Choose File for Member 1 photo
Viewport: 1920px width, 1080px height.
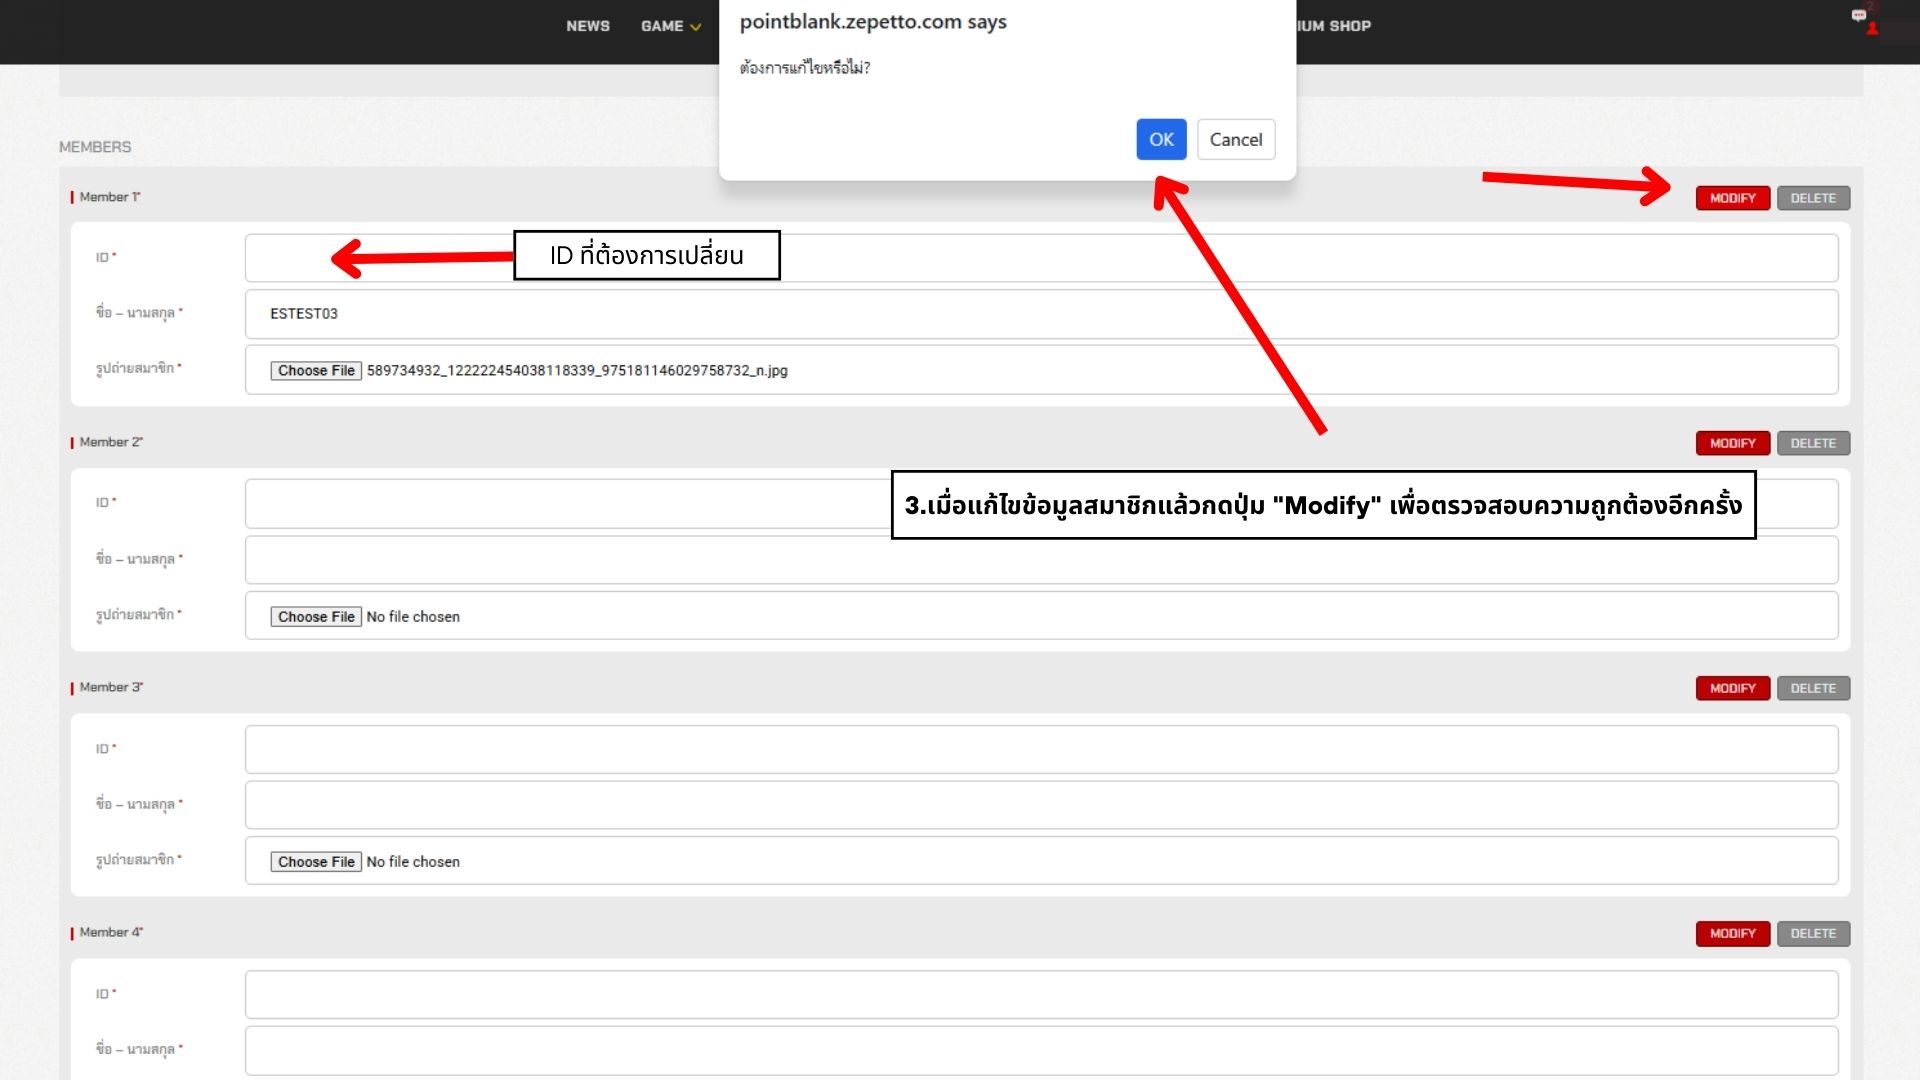pyautogui.click(x=316, y=371)
